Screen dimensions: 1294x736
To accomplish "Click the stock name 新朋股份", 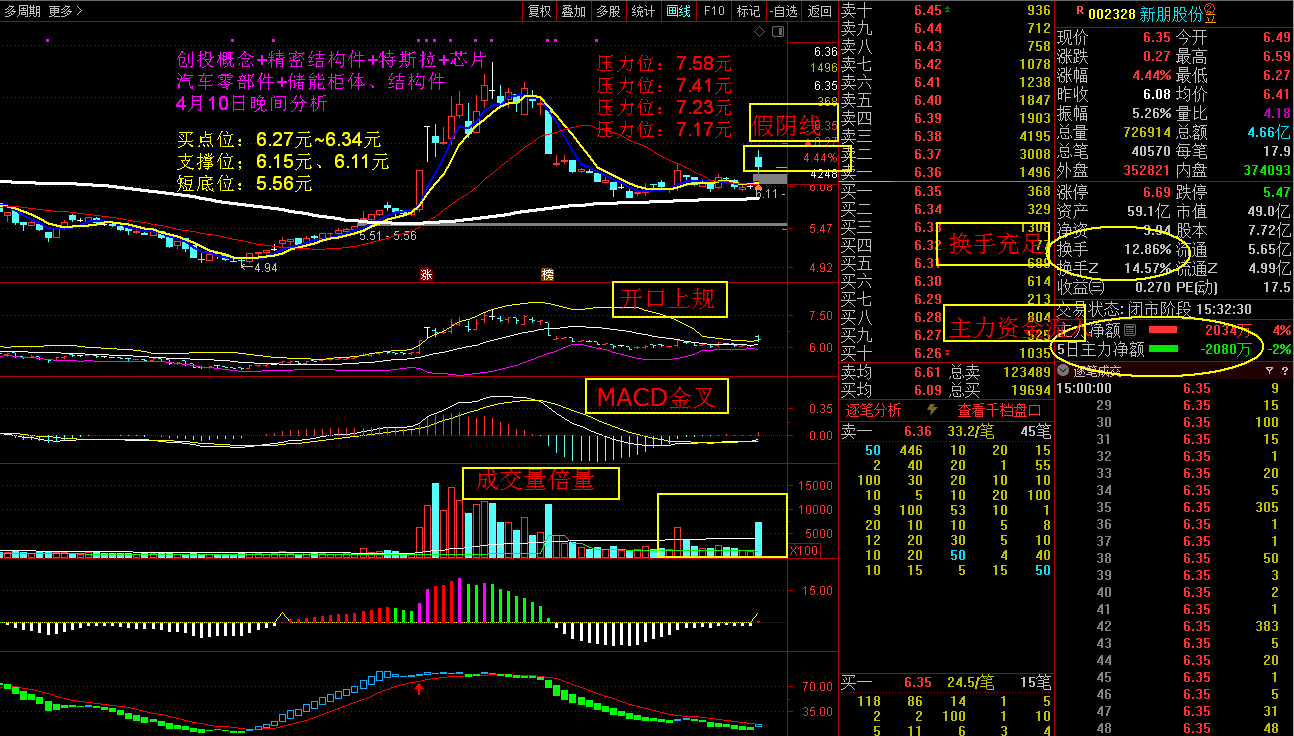I will [1171, 14].
